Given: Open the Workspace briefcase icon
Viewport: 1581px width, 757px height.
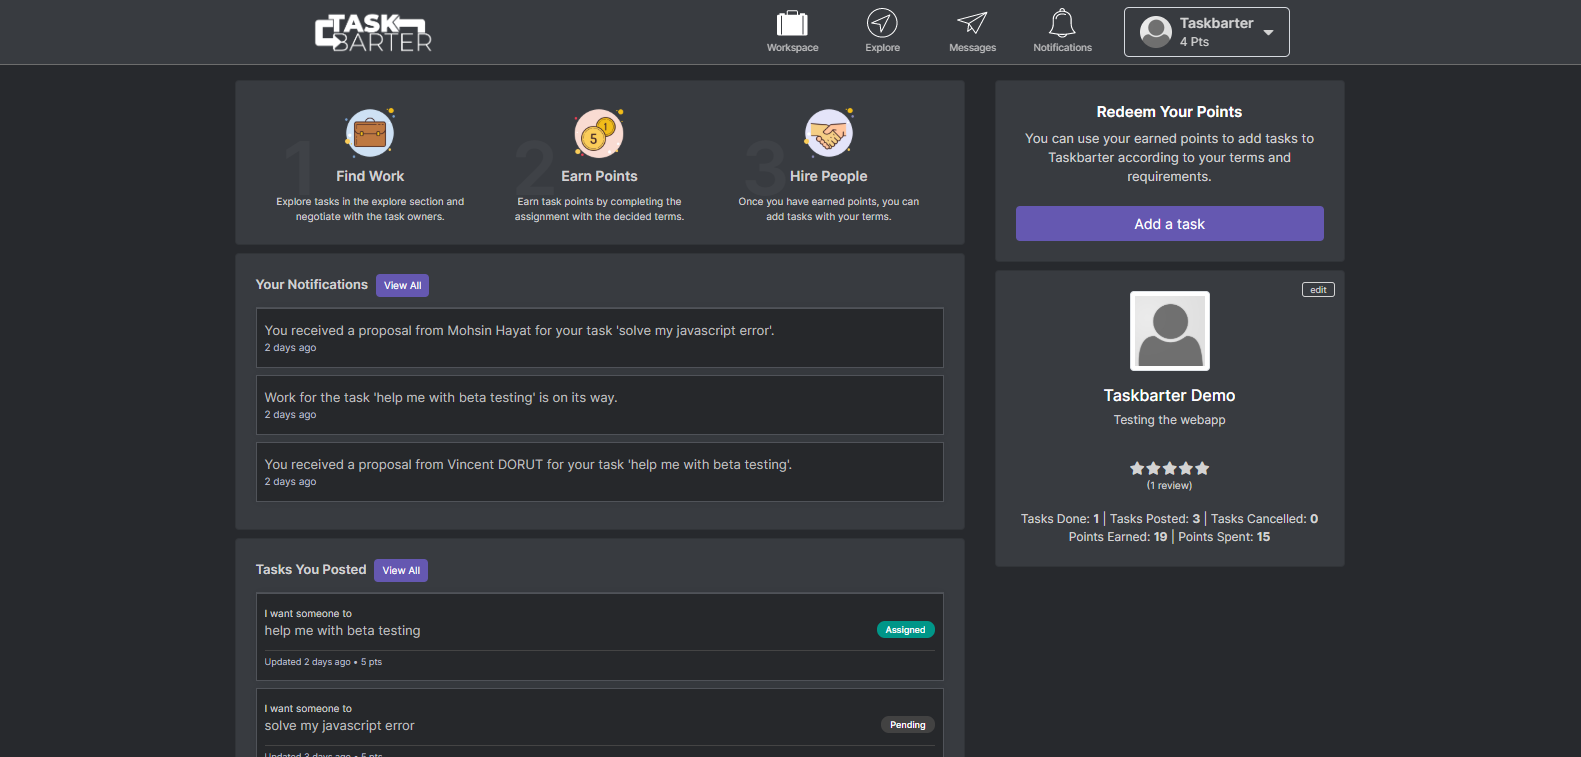Looking at the screenshot, I should coord(792,23).
